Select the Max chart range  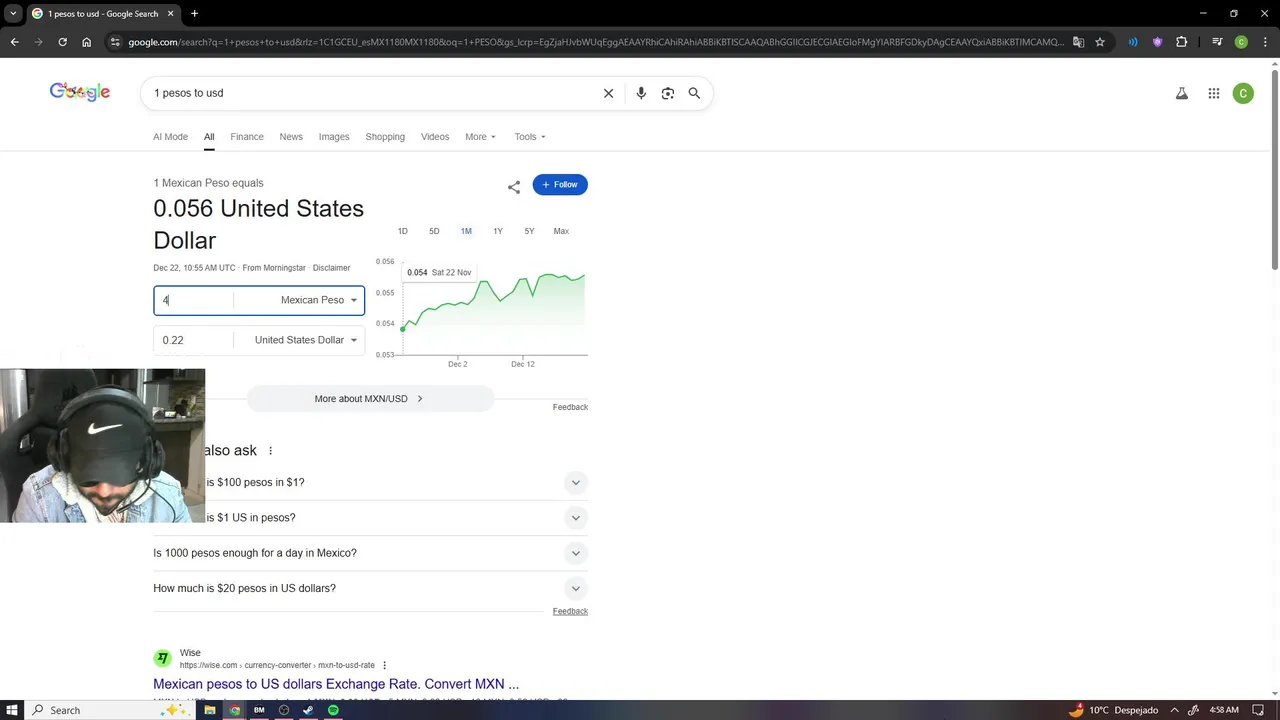[561, 231]
